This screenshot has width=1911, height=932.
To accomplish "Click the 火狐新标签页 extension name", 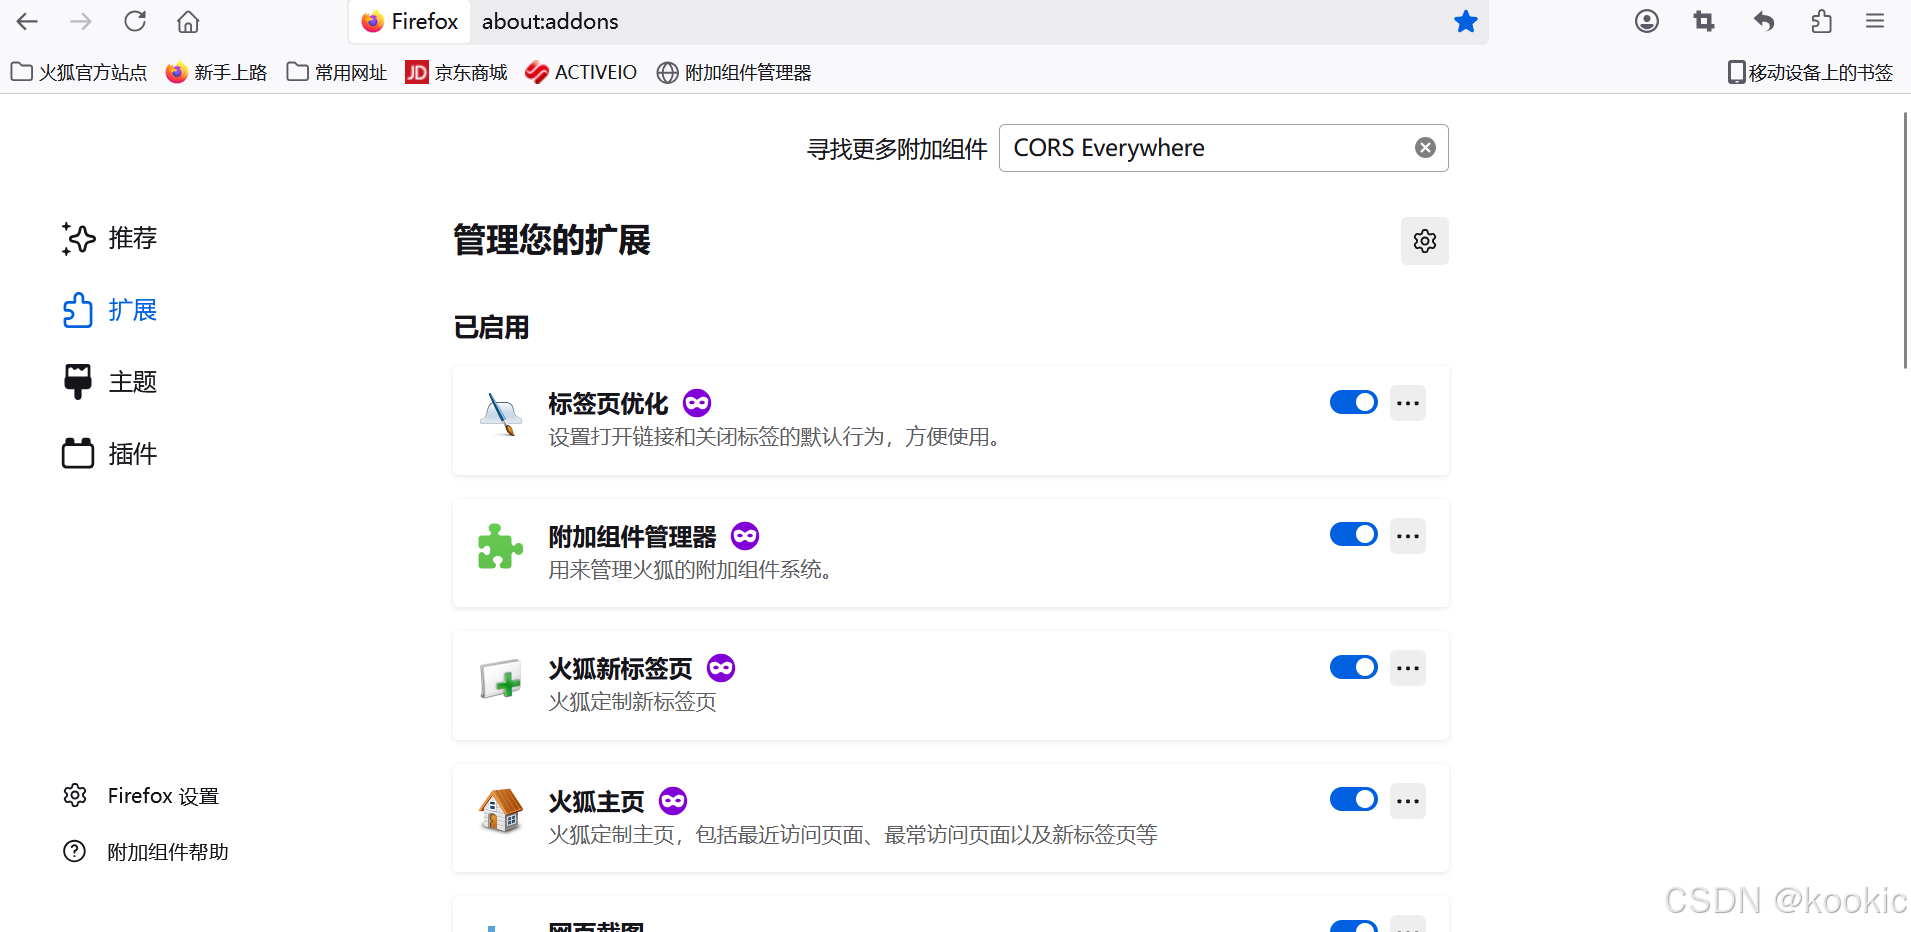I will [620, 669].
